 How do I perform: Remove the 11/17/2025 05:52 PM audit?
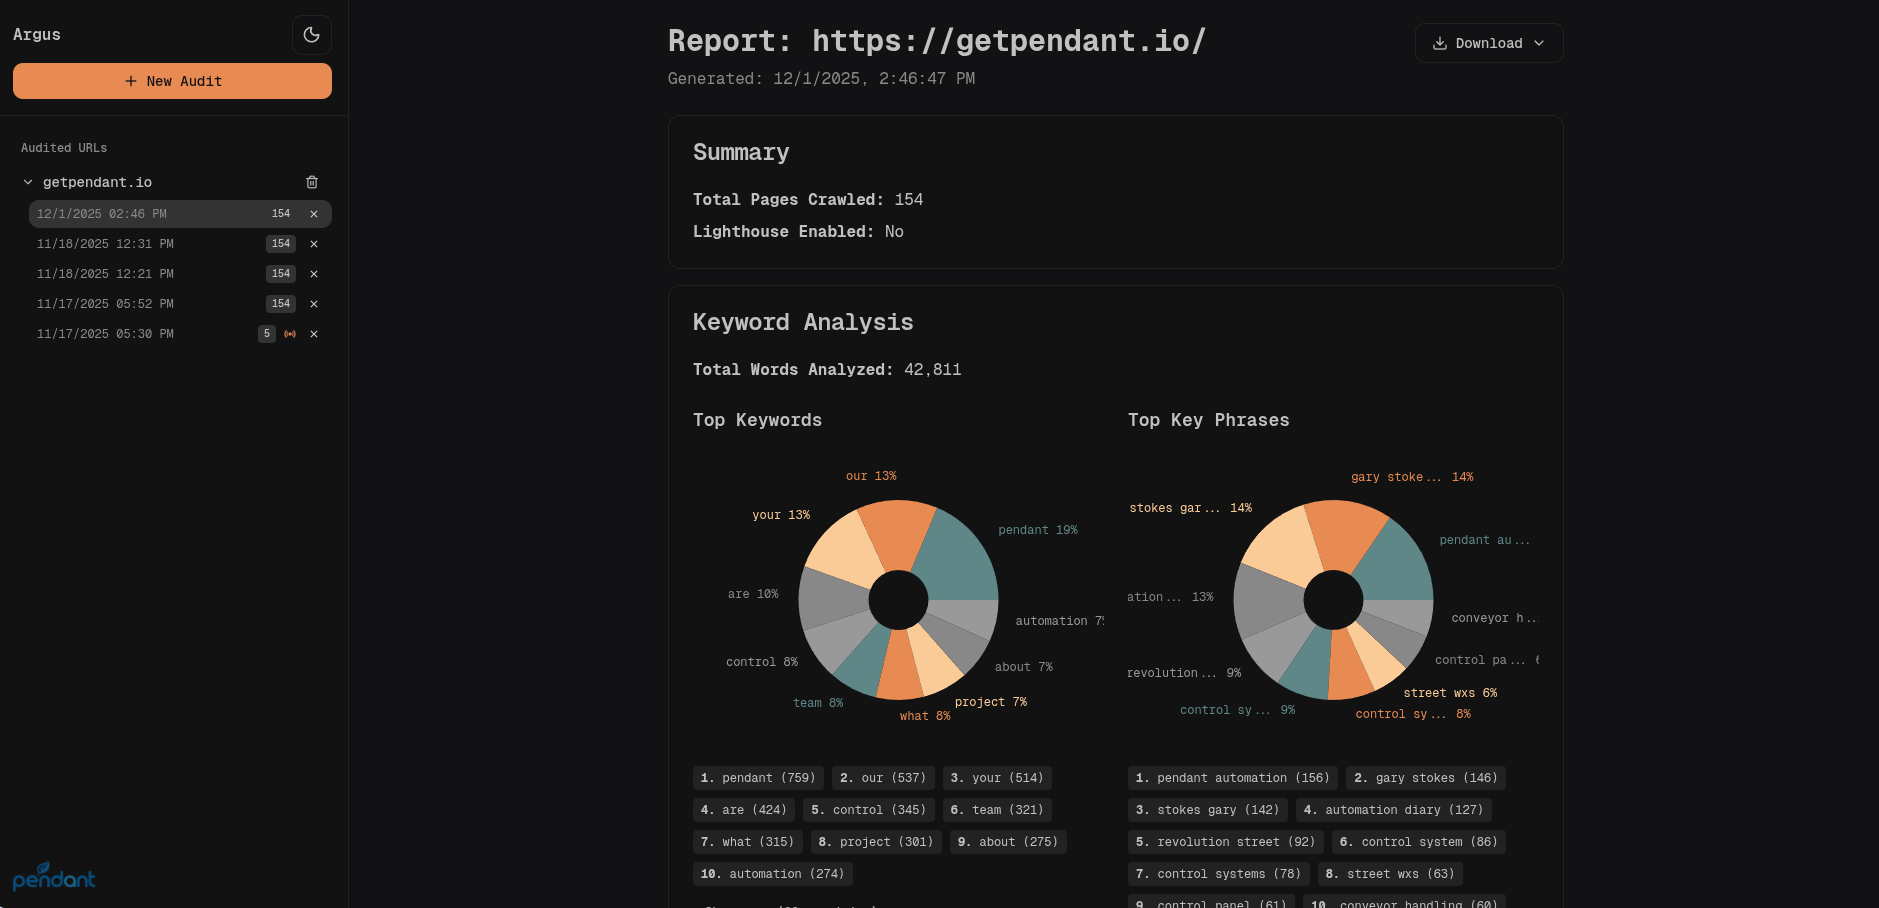click(x=314, y=304)
